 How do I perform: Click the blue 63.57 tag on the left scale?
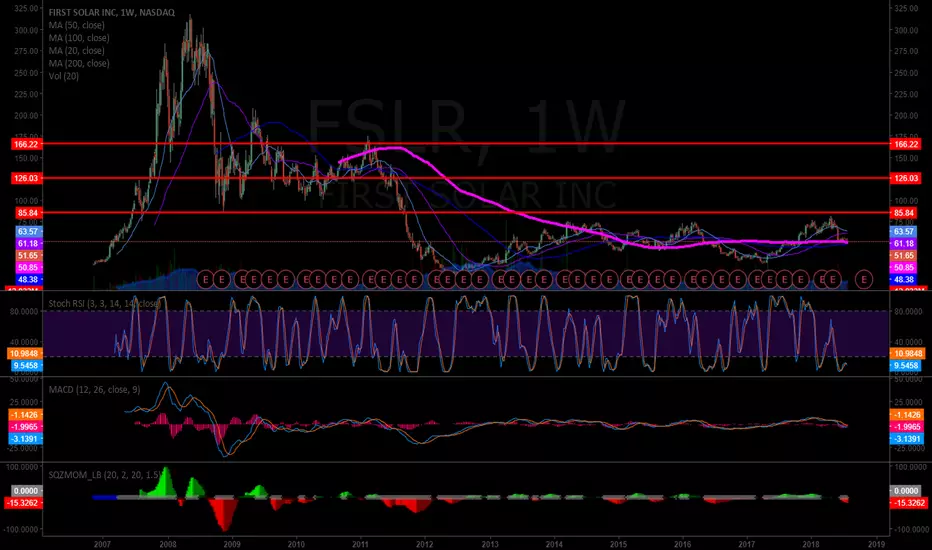coord(29,231)
